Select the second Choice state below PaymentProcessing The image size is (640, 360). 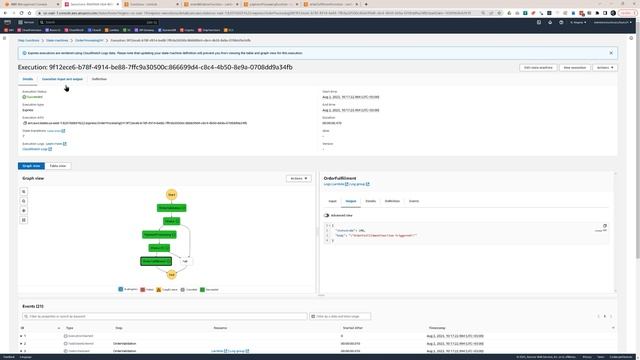159,248
